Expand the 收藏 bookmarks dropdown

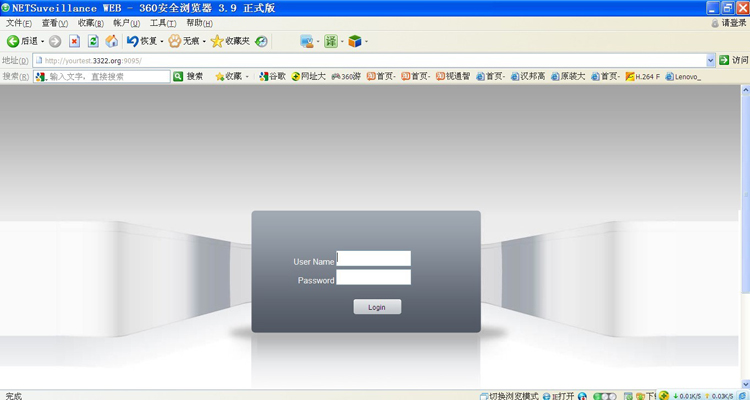[x=246, y=76]
